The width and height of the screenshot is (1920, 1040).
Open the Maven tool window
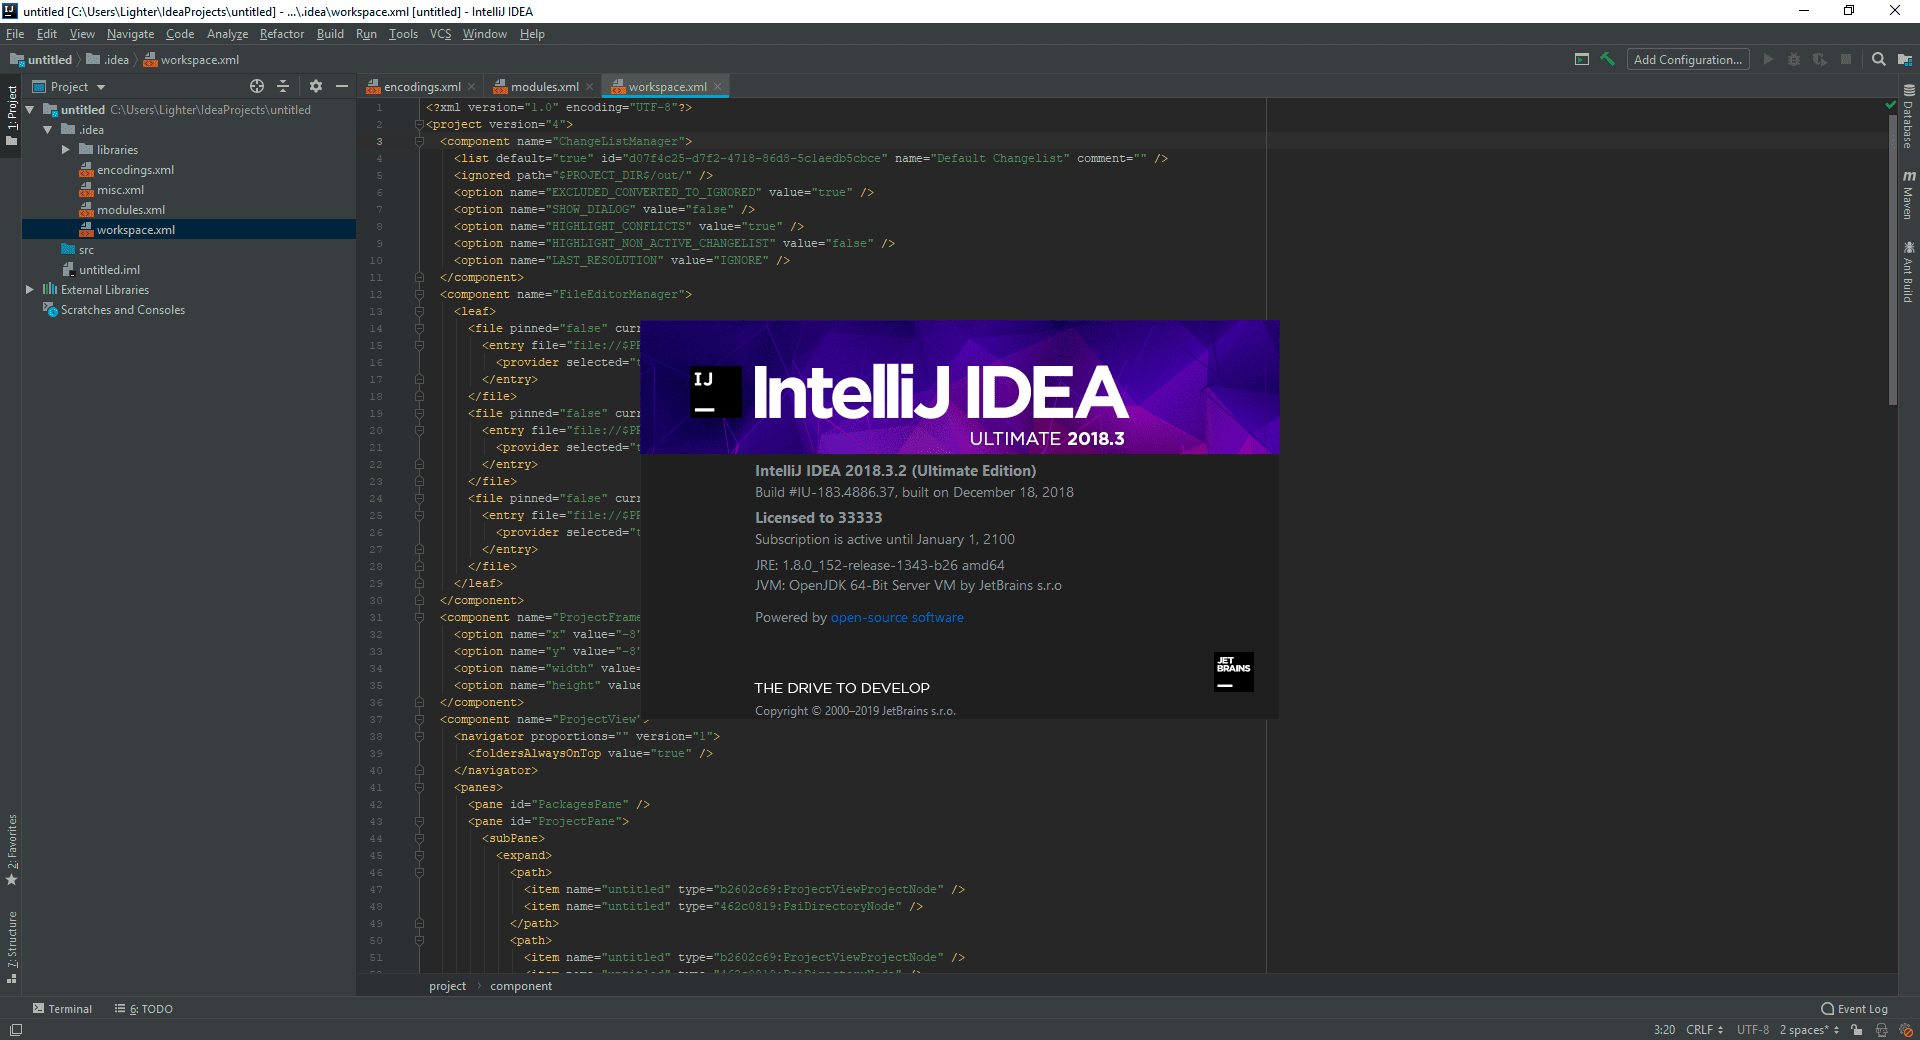coord(1908,195)
